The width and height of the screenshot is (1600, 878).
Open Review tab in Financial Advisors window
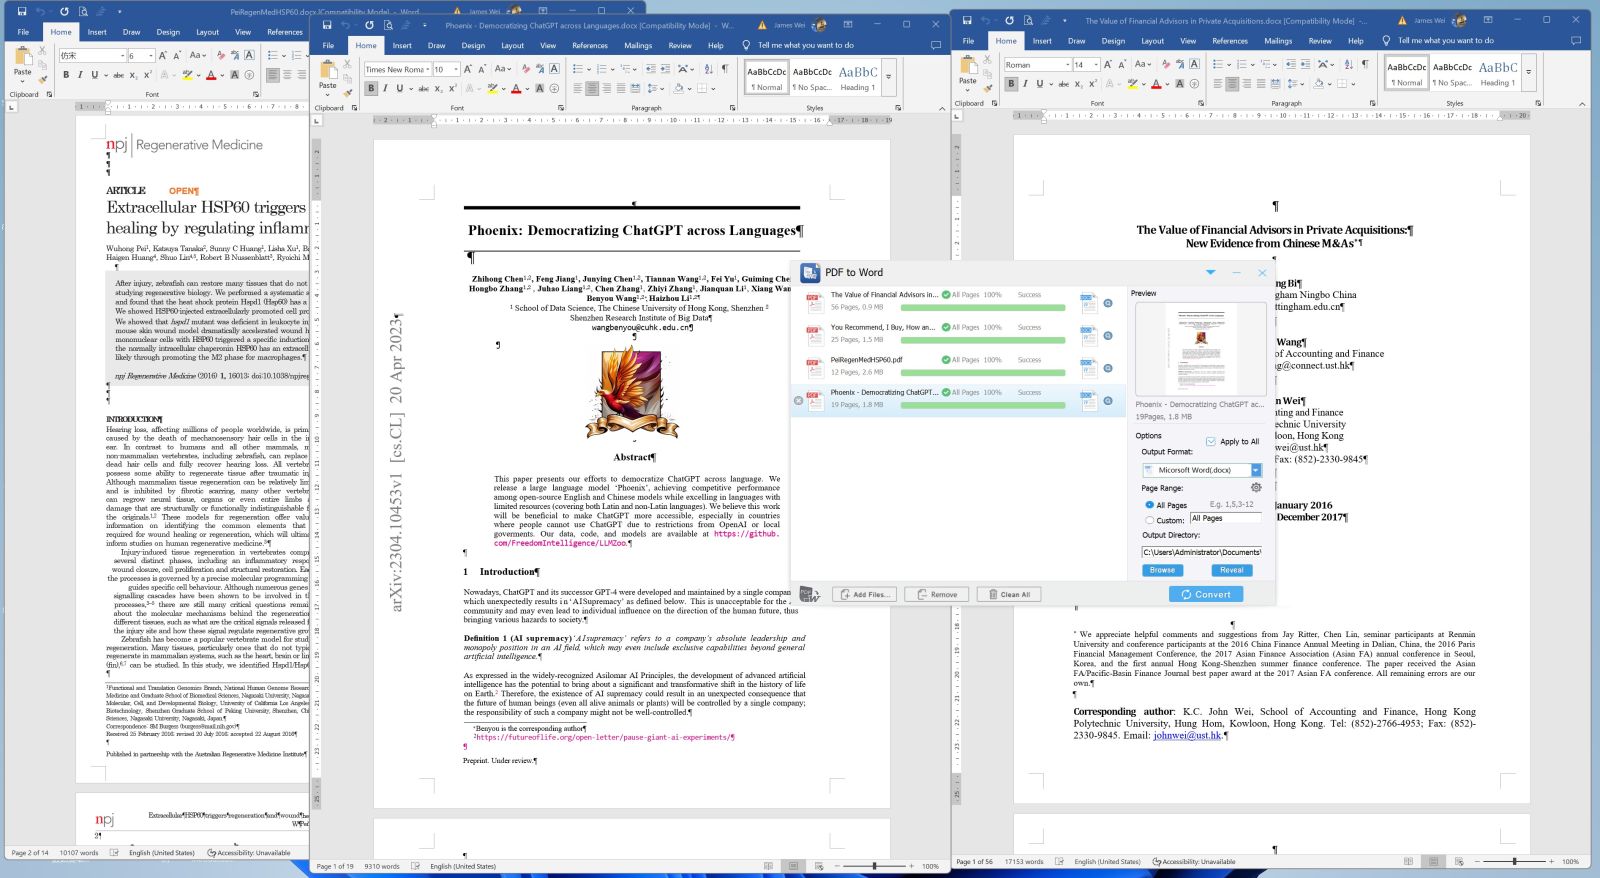pos(1320,41)
